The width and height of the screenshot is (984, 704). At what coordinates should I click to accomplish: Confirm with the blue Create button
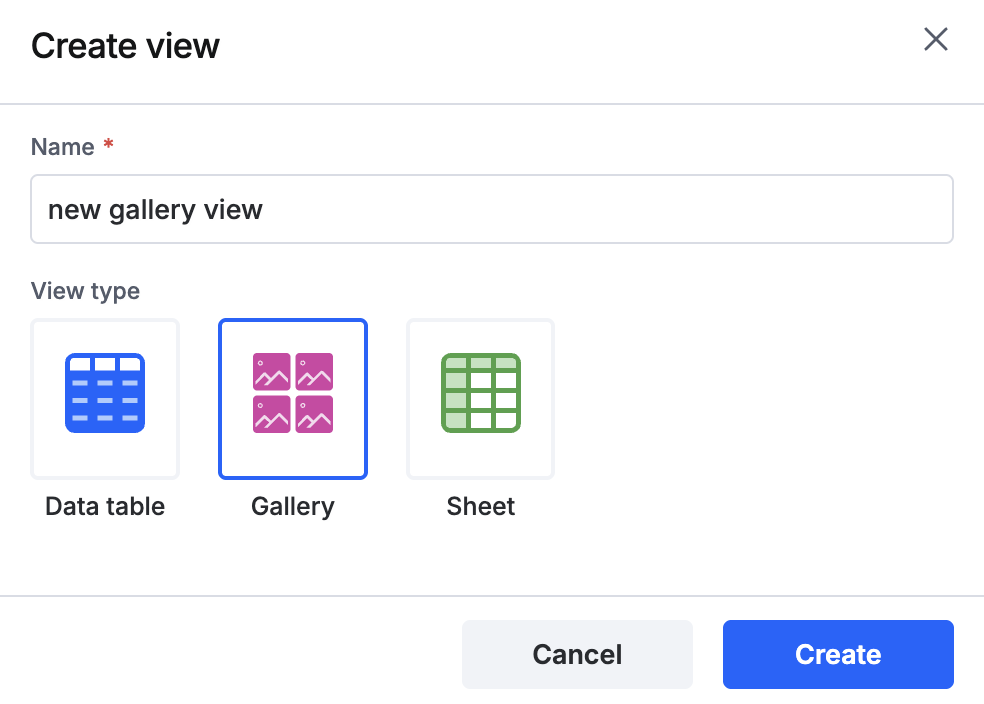click(838, 654)
